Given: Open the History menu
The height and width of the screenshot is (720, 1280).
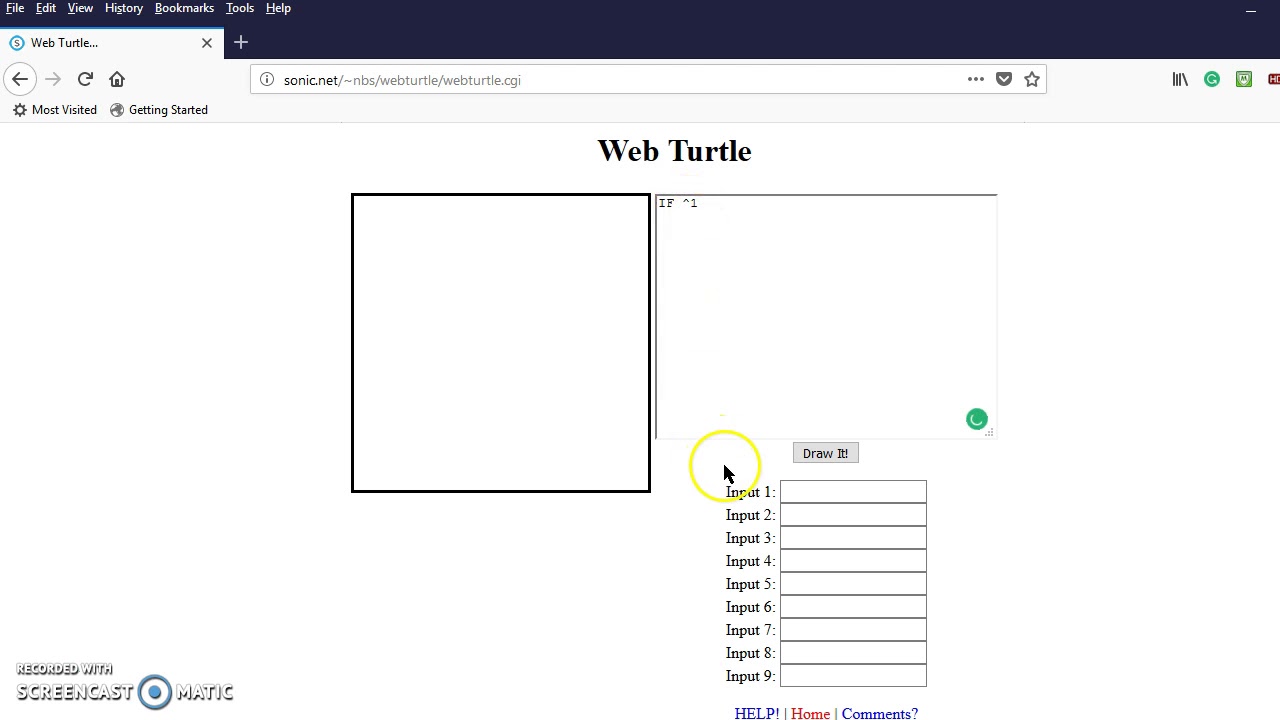Looking at the screenshot, I should click(x=124, y=8).
